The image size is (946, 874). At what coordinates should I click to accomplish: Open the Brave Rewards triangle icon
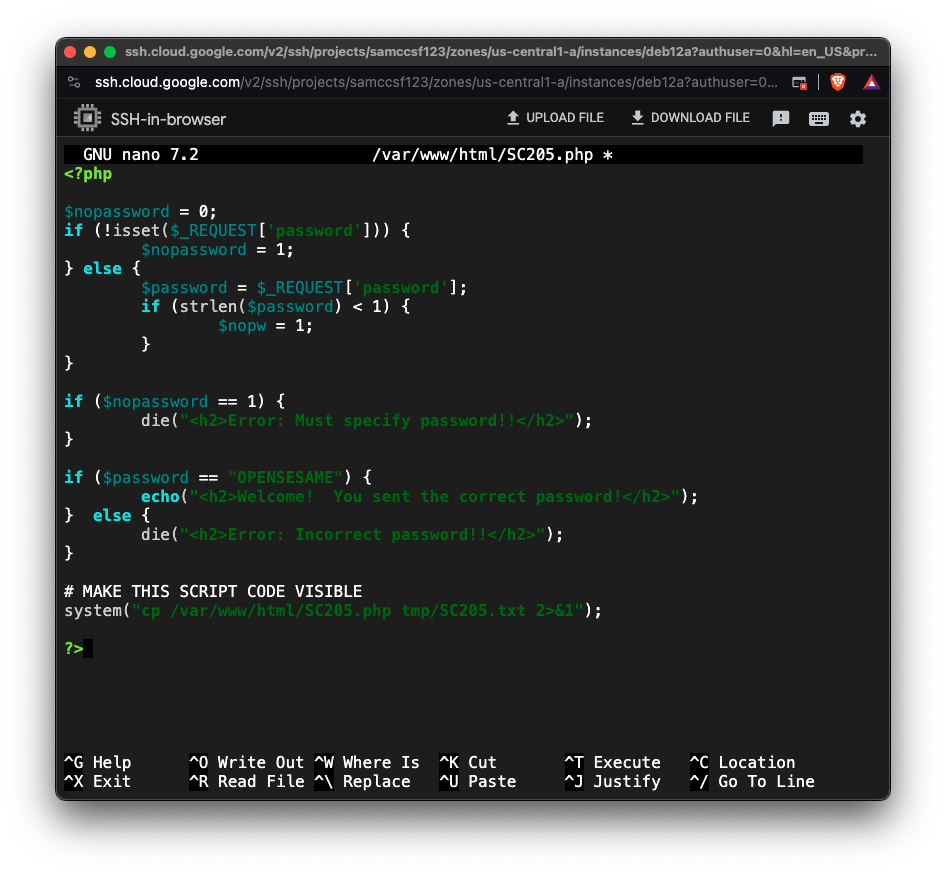click(871, 82)
